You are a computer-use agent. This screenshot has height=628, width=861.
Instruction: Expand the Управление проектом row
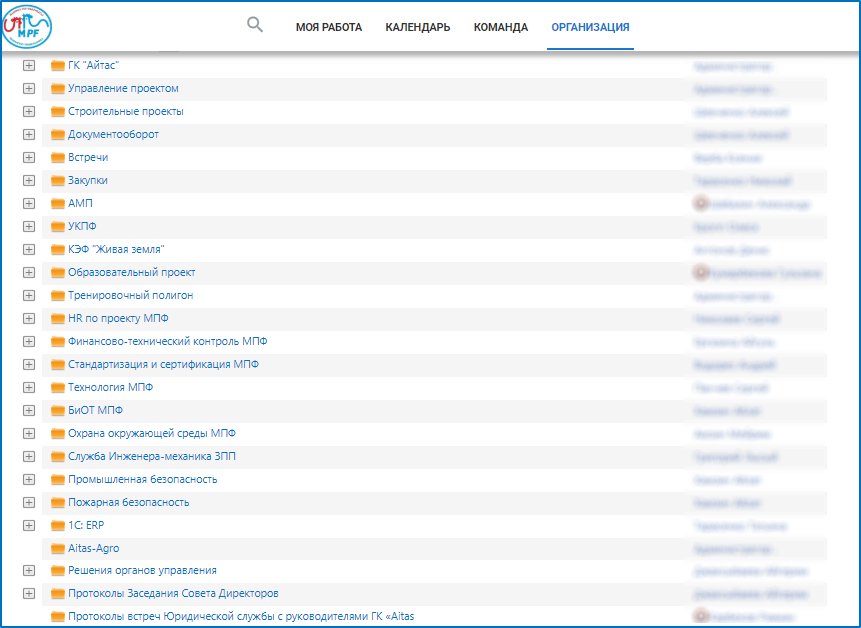[x=29, y=88]
